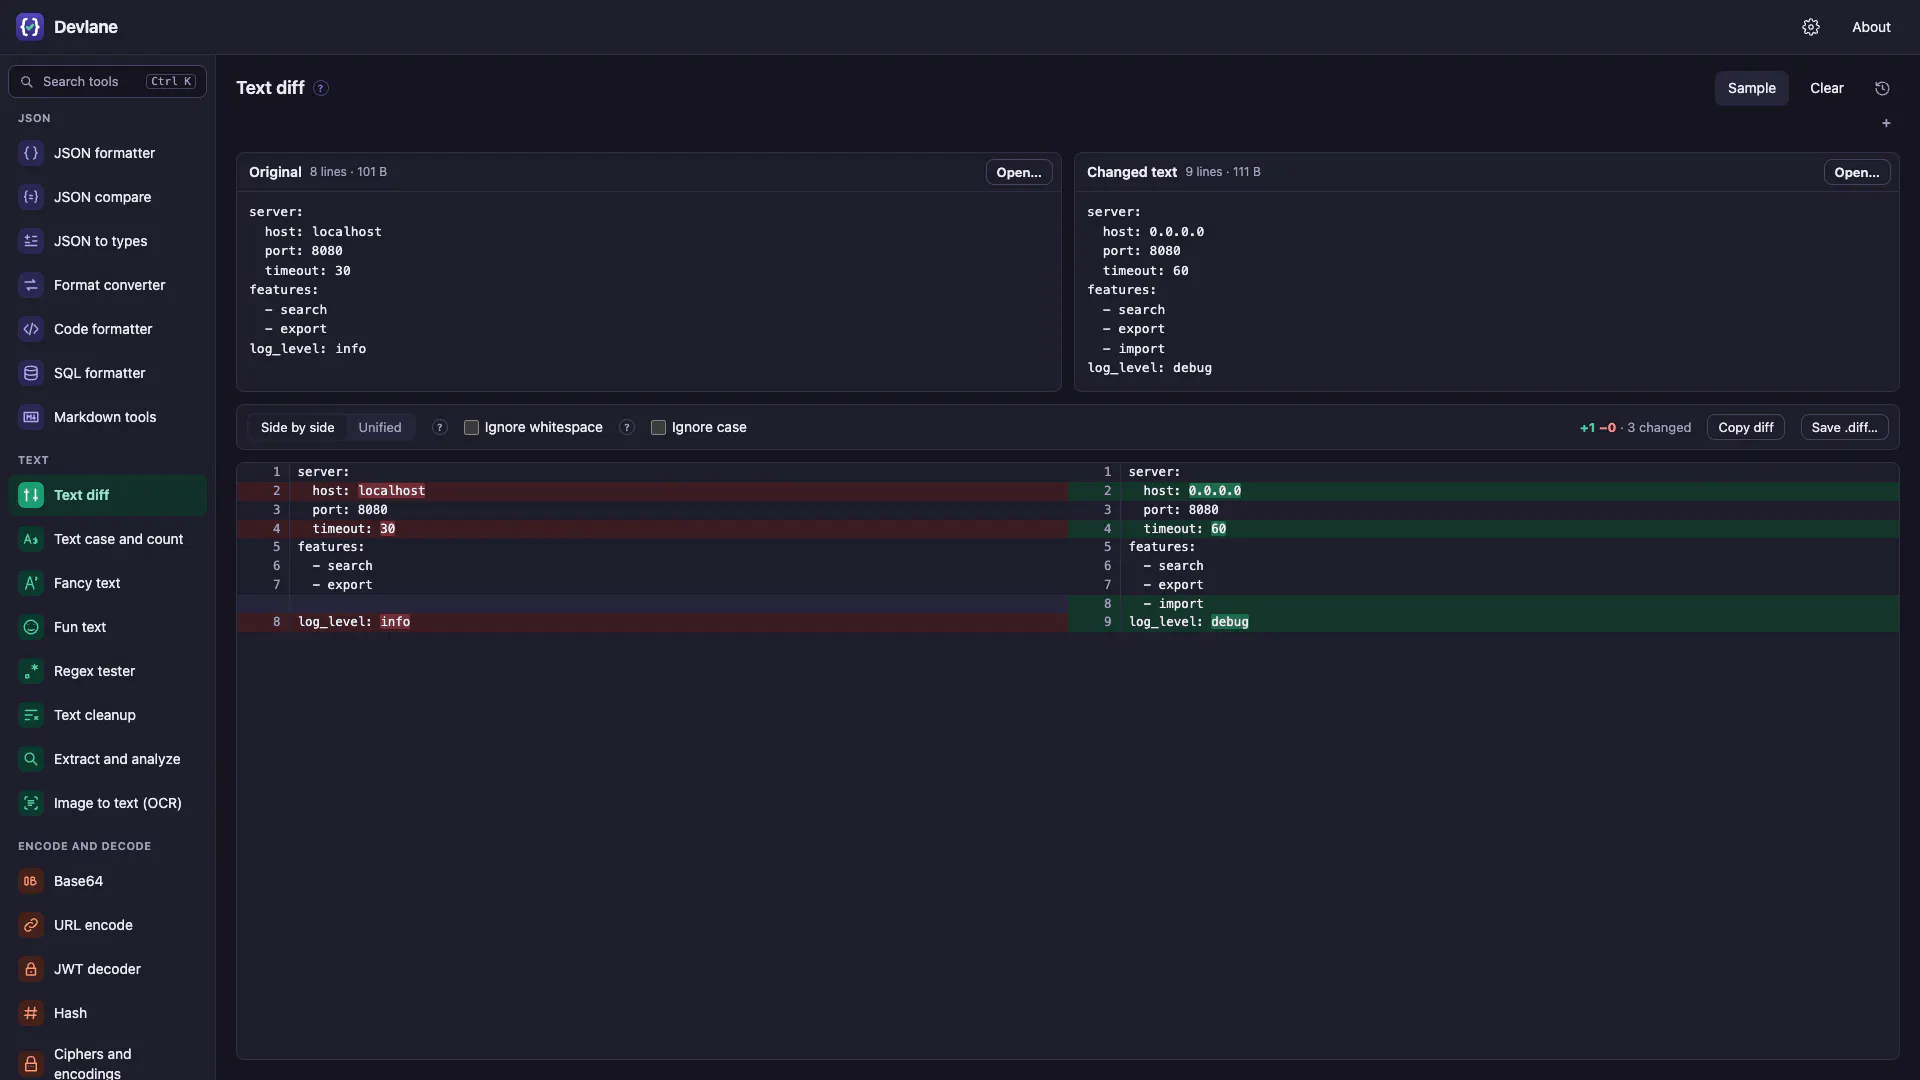Open the URL encode tool

coord(108,925)
